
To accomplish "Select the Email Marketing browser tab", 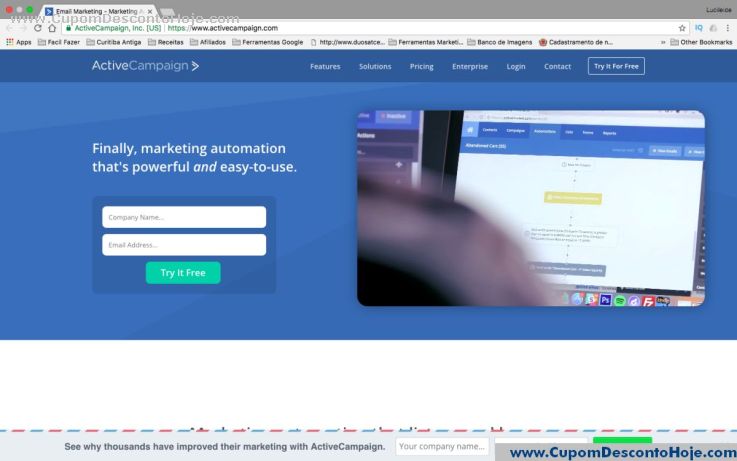I will 96,11.
